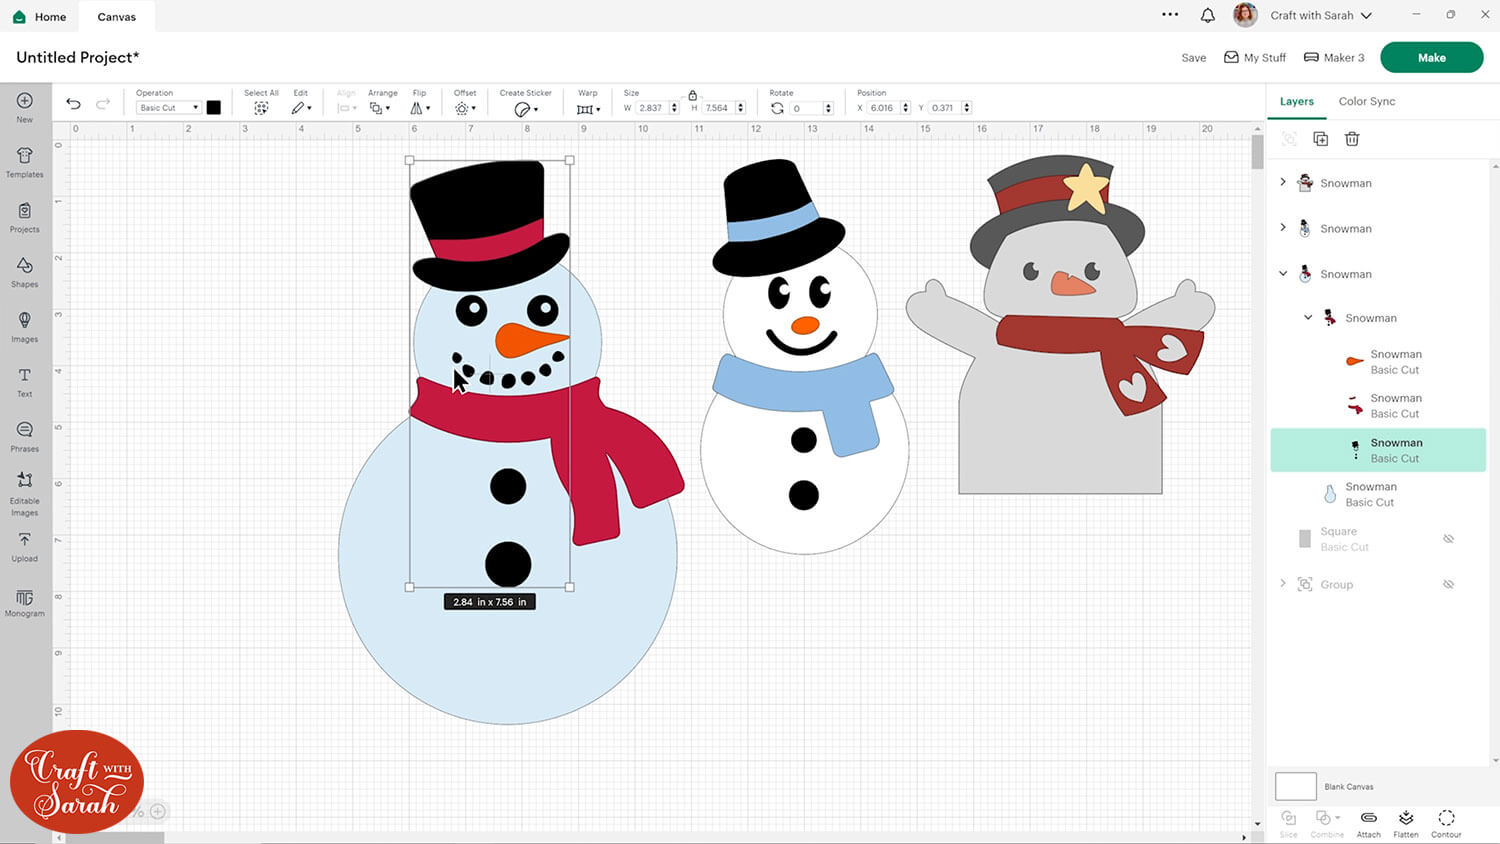Duplicate the selected layer

pyautogui.click(x=1320, y=139)
